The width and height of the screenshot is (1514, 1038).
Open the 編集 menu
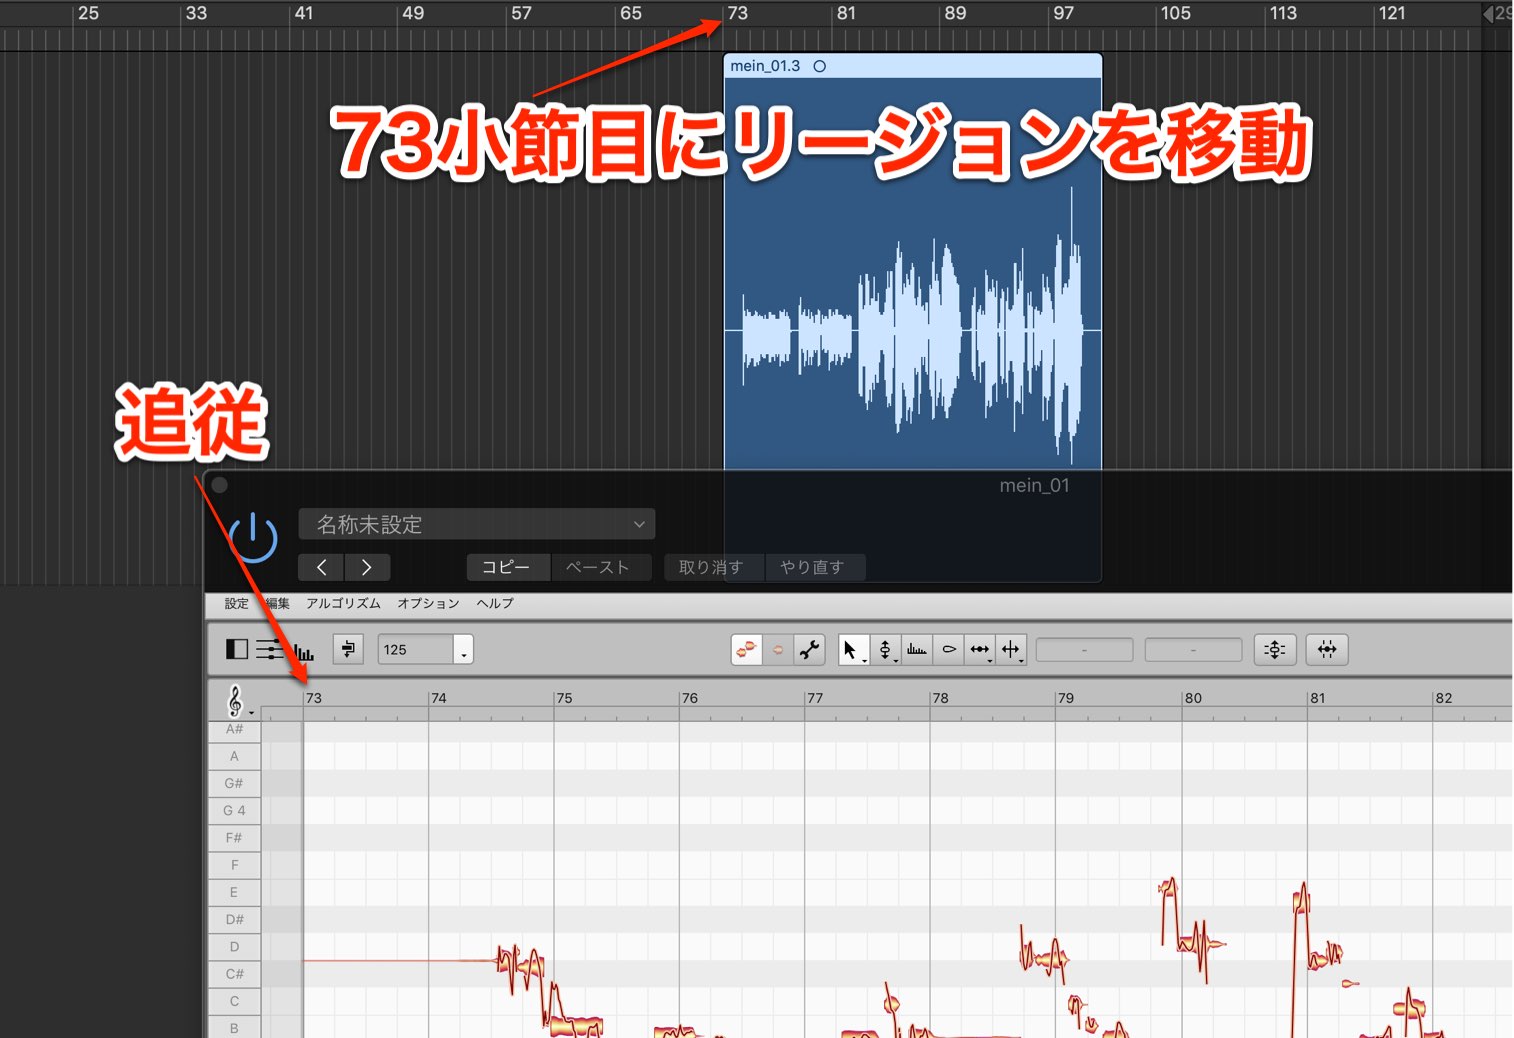coord(278,603)
